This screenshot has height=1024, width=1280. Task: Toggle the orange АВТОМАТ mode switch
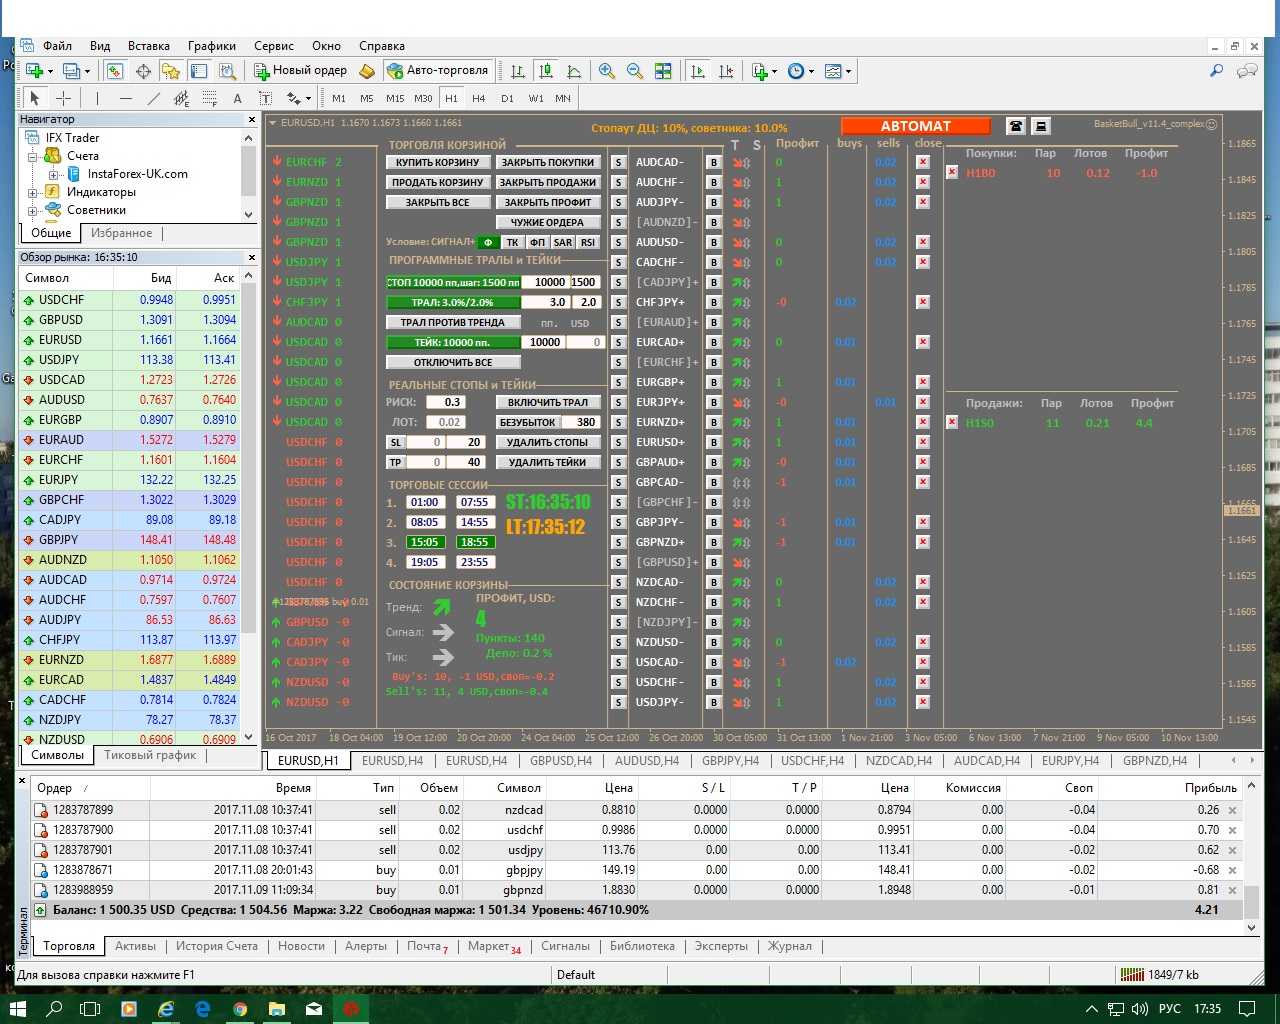[x=915, y=126]
